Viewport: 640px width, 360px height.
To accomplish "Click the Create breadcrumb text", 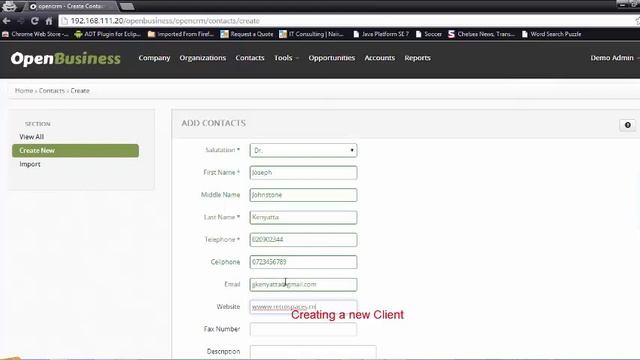I will coord(80,91).
